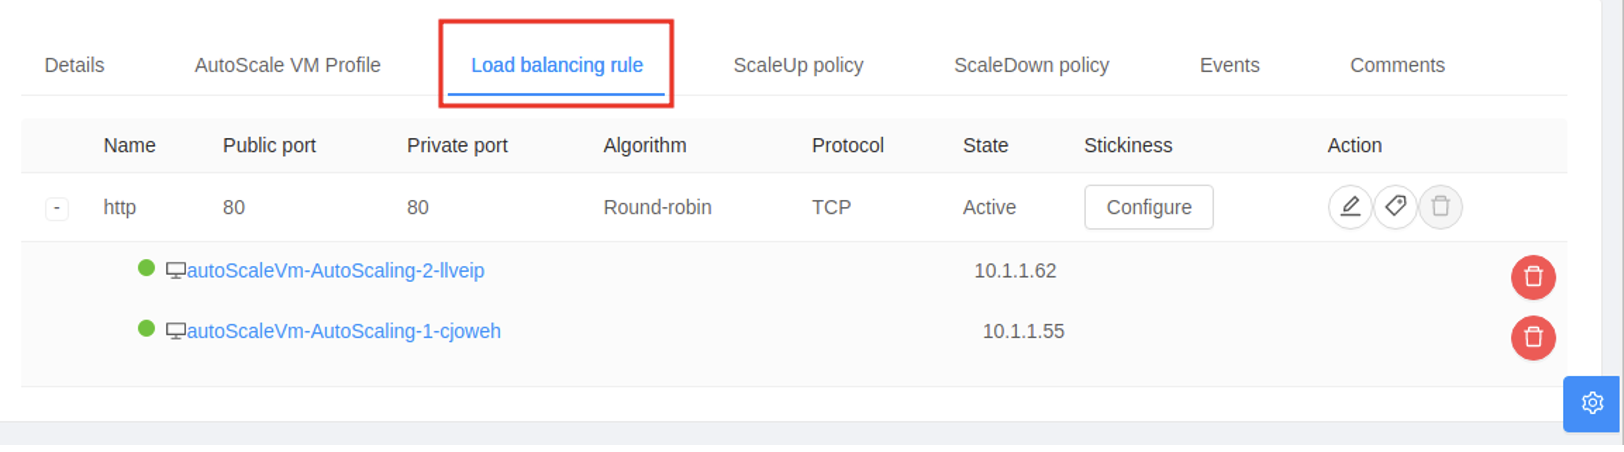Switch to the Details tab
Image resolution: width=1624 pixels, height=452 pixels.
pos(74,65)
